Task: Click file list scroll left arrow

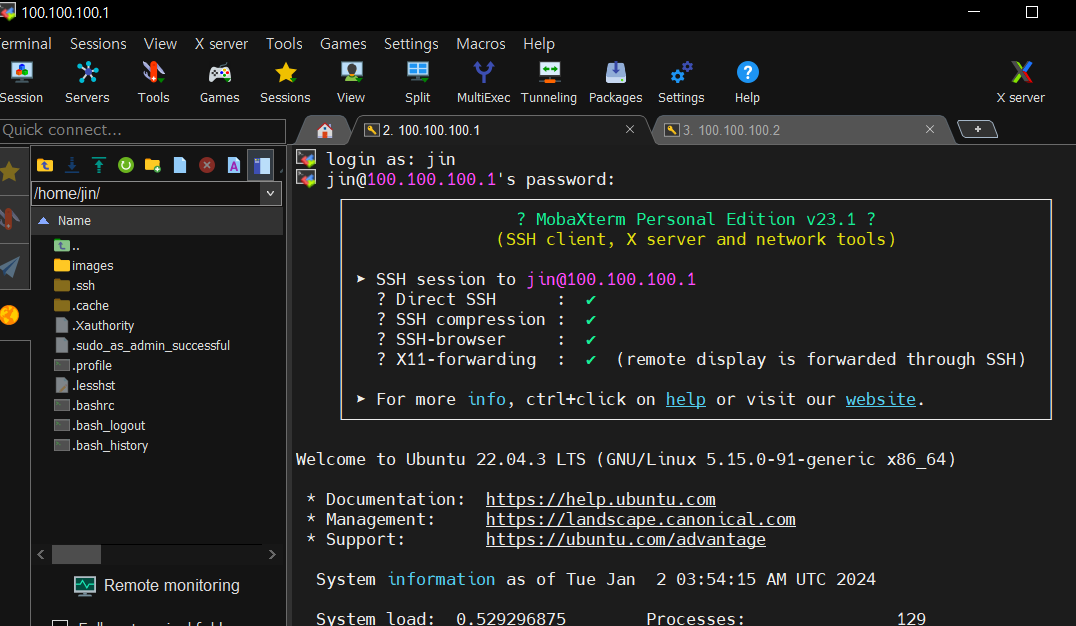Action: coord(40,554)
